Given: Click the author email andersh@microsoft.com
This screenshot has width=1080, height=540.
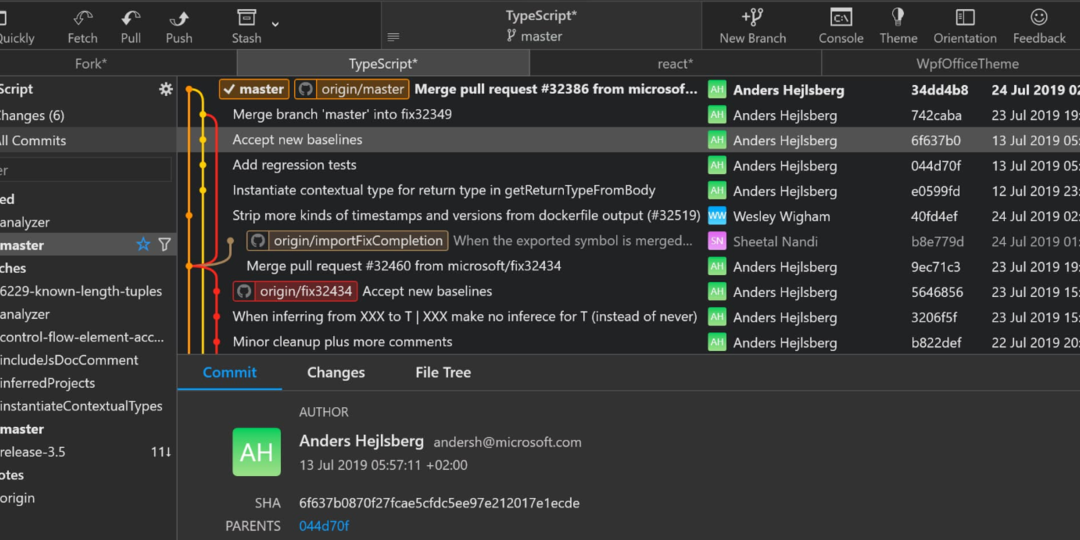Looking at the screenshot, I should click(x=507, y=442).
